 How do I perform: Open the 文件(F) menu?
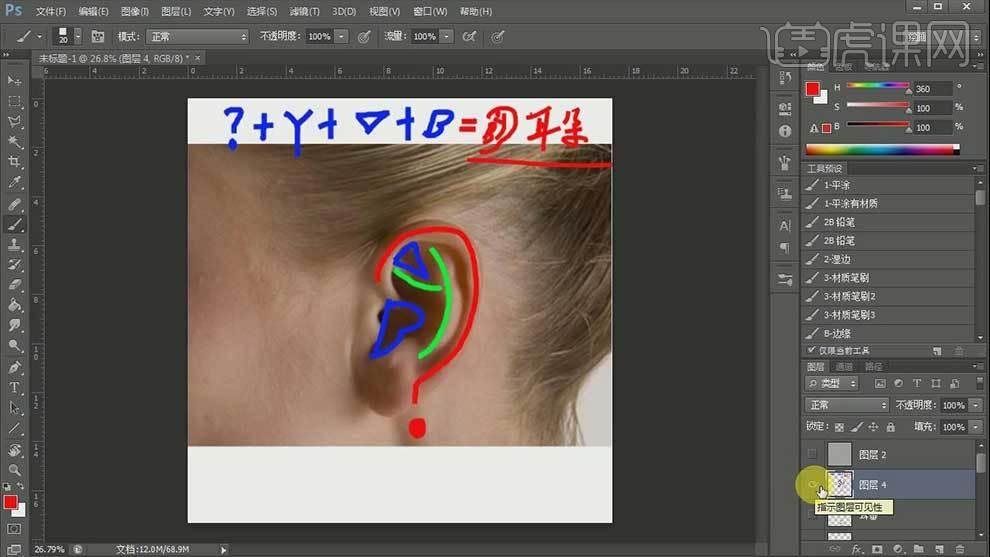[x=51, y=11]
